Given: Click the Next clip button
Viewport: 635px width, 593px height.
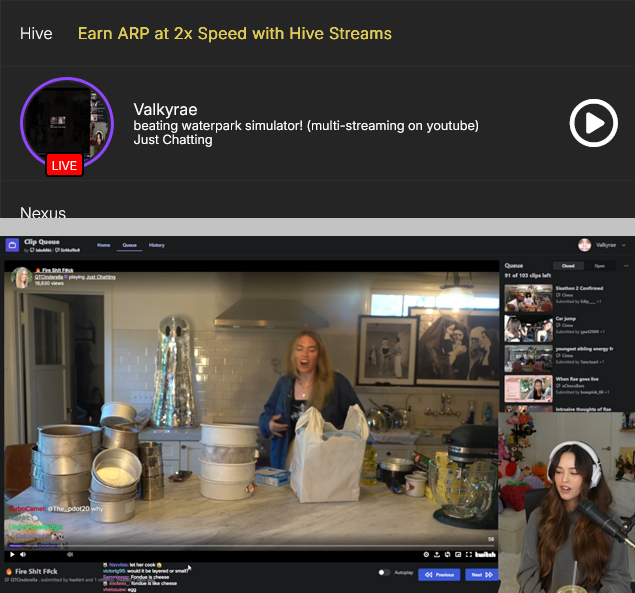Looking at the screenshot, I should 480,575.
